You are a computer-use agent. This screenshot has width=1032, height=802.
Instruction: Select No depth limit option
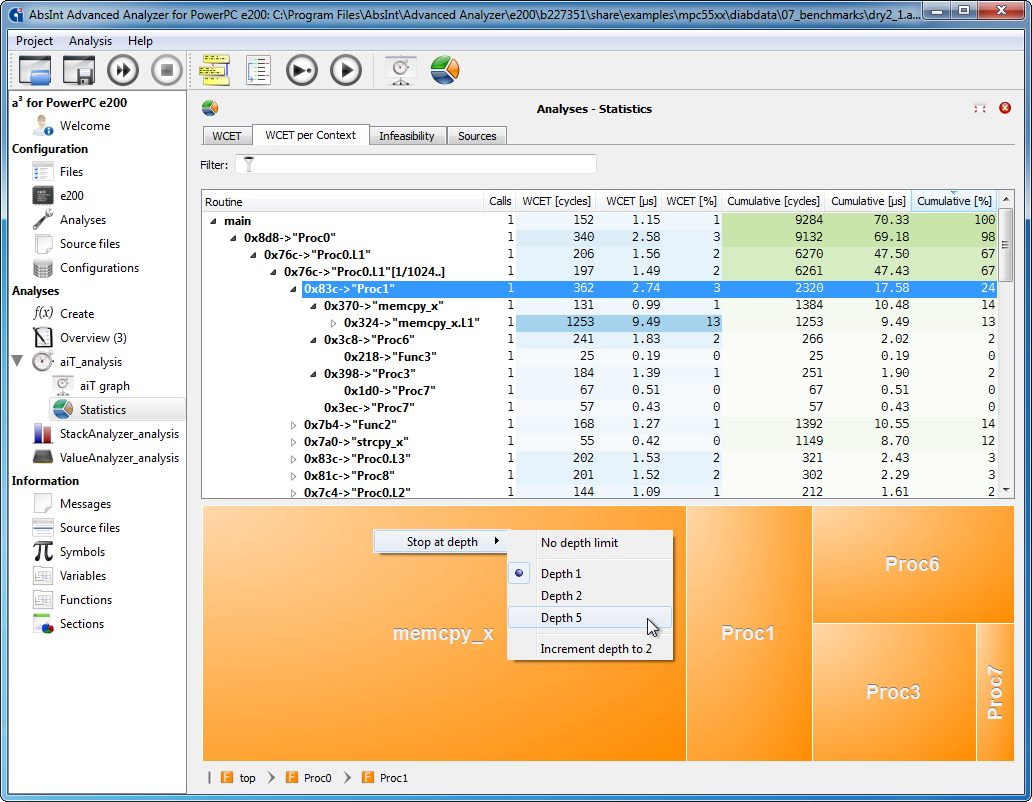coord(590,543)
